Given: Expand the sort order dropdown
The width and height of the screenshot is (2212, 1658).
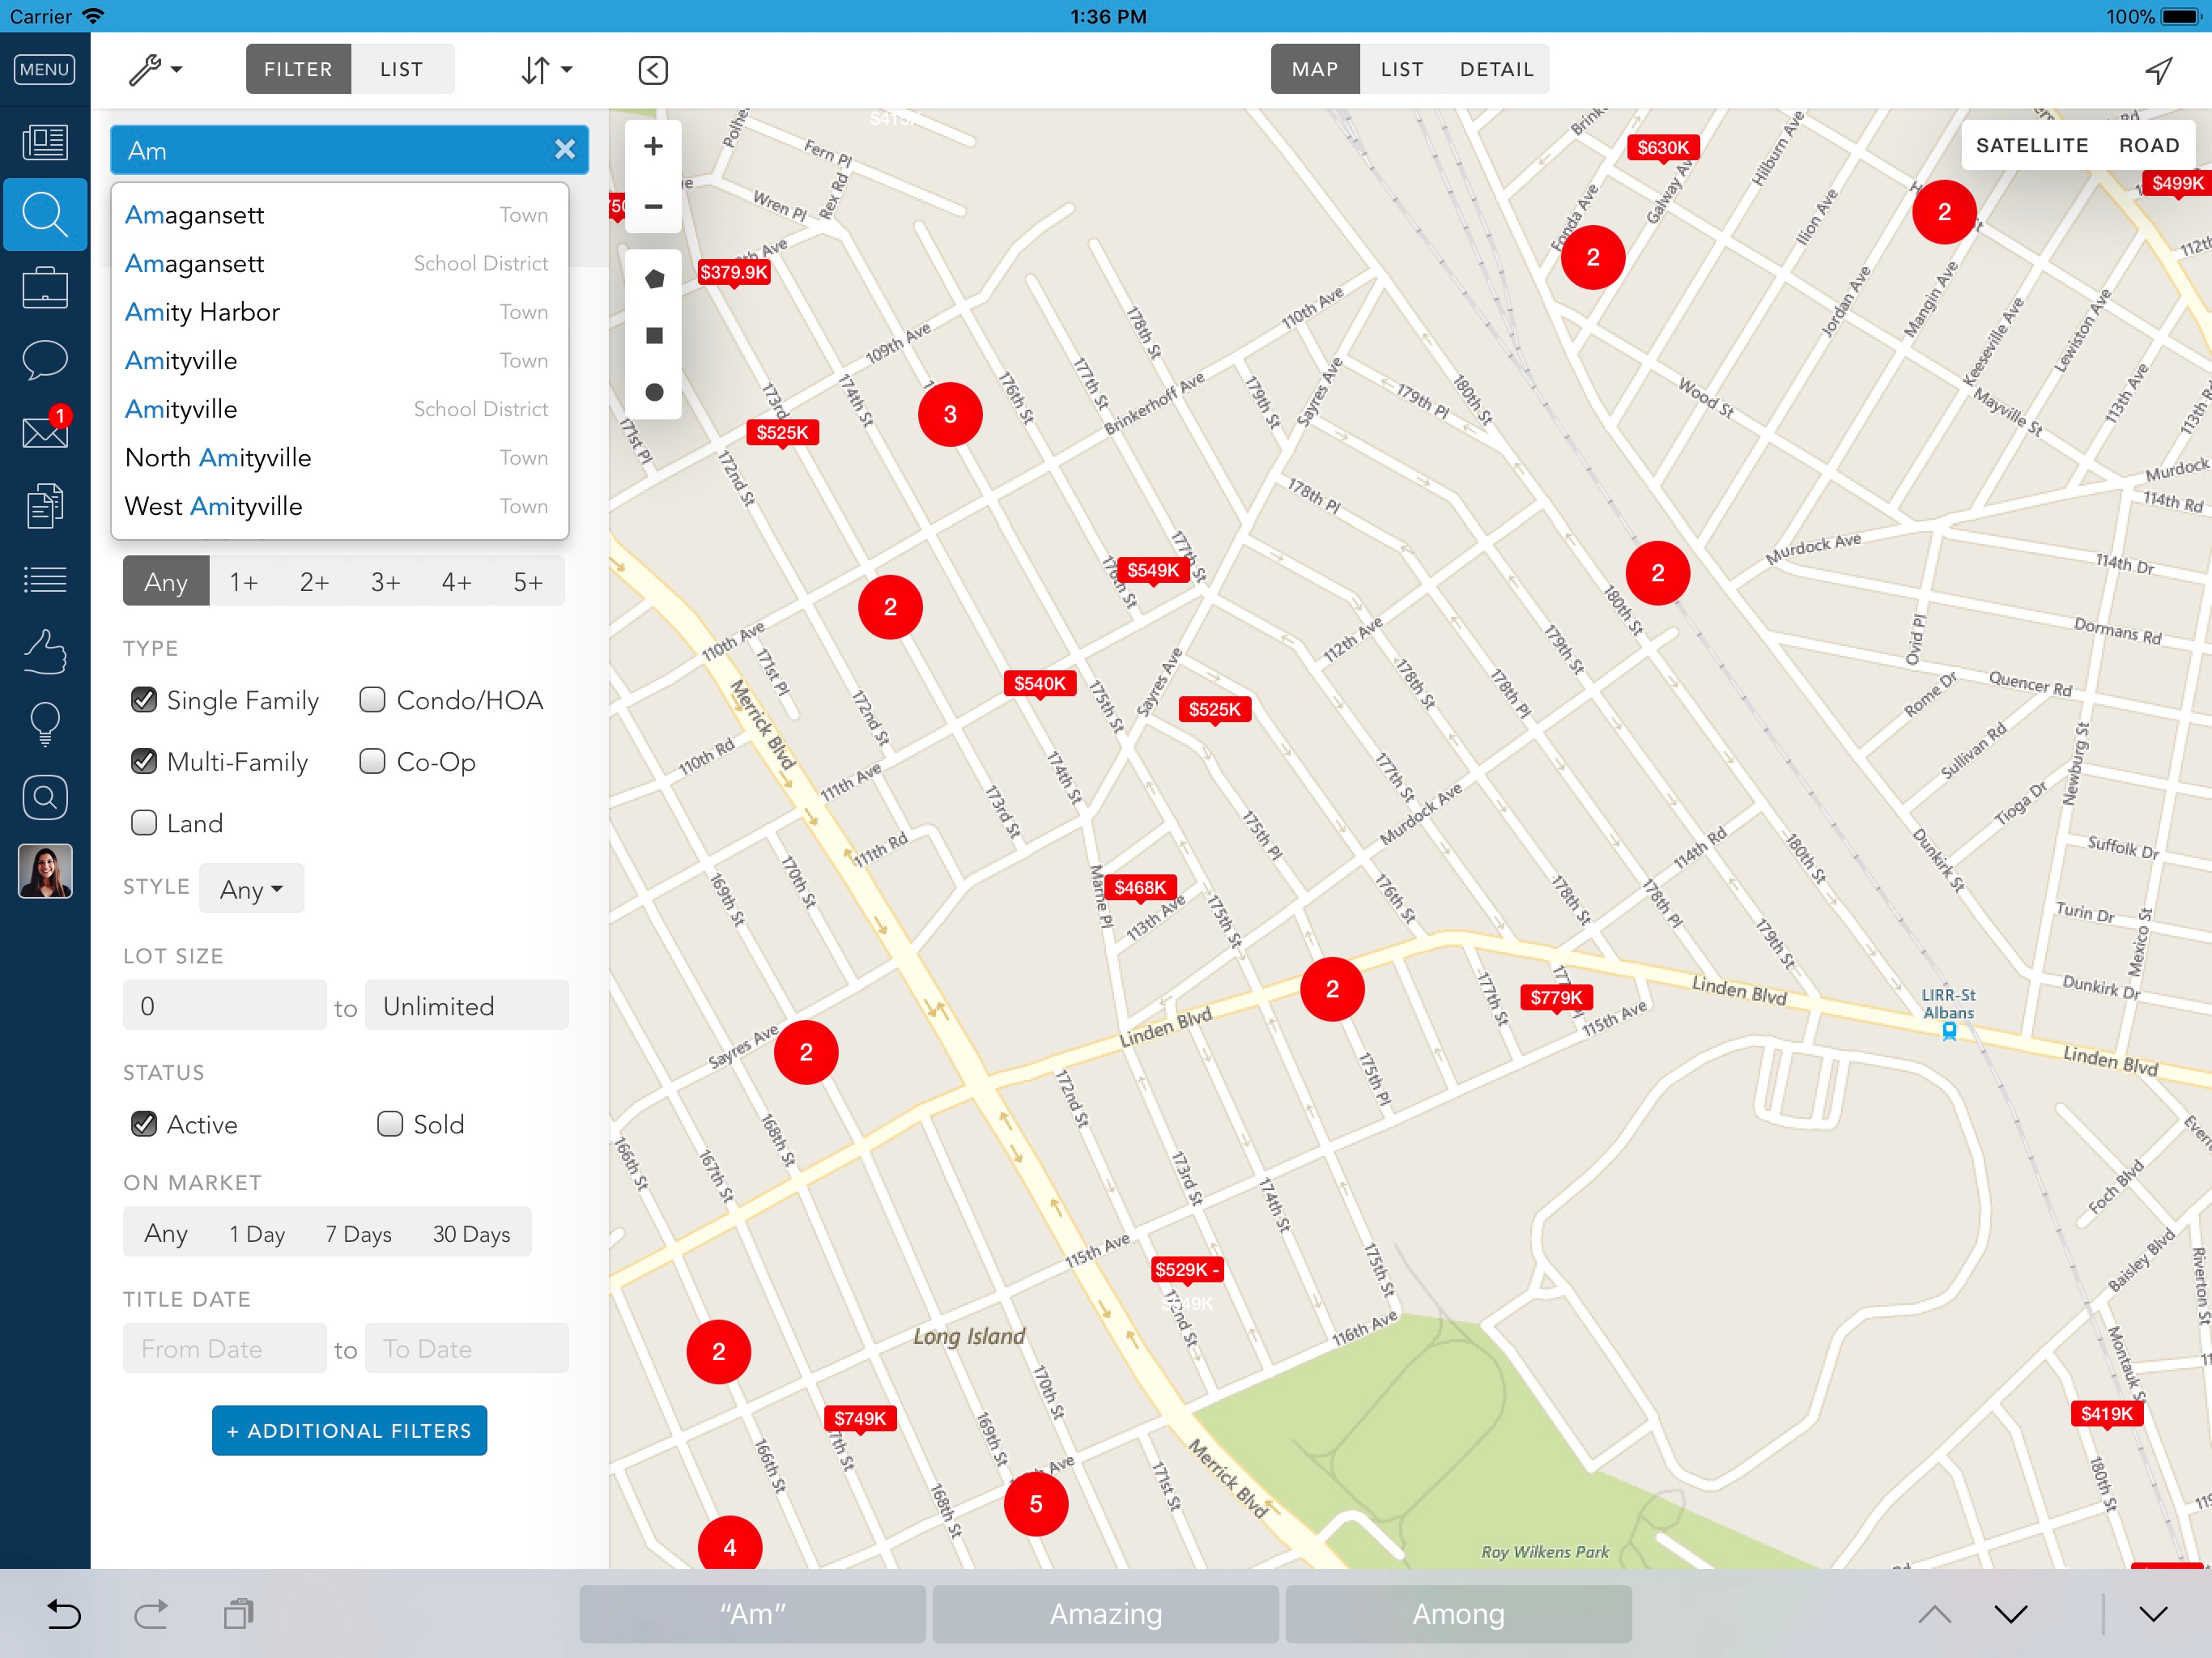Looking at the screenshot, I should tap(546, 70).
